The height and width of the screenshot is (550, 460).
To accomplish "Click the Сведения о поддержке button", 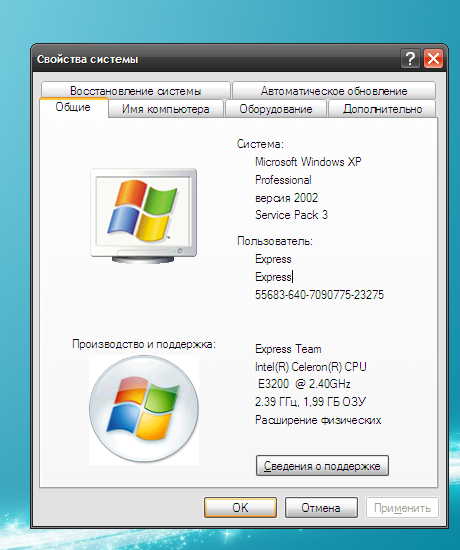I will pos(322,466).
